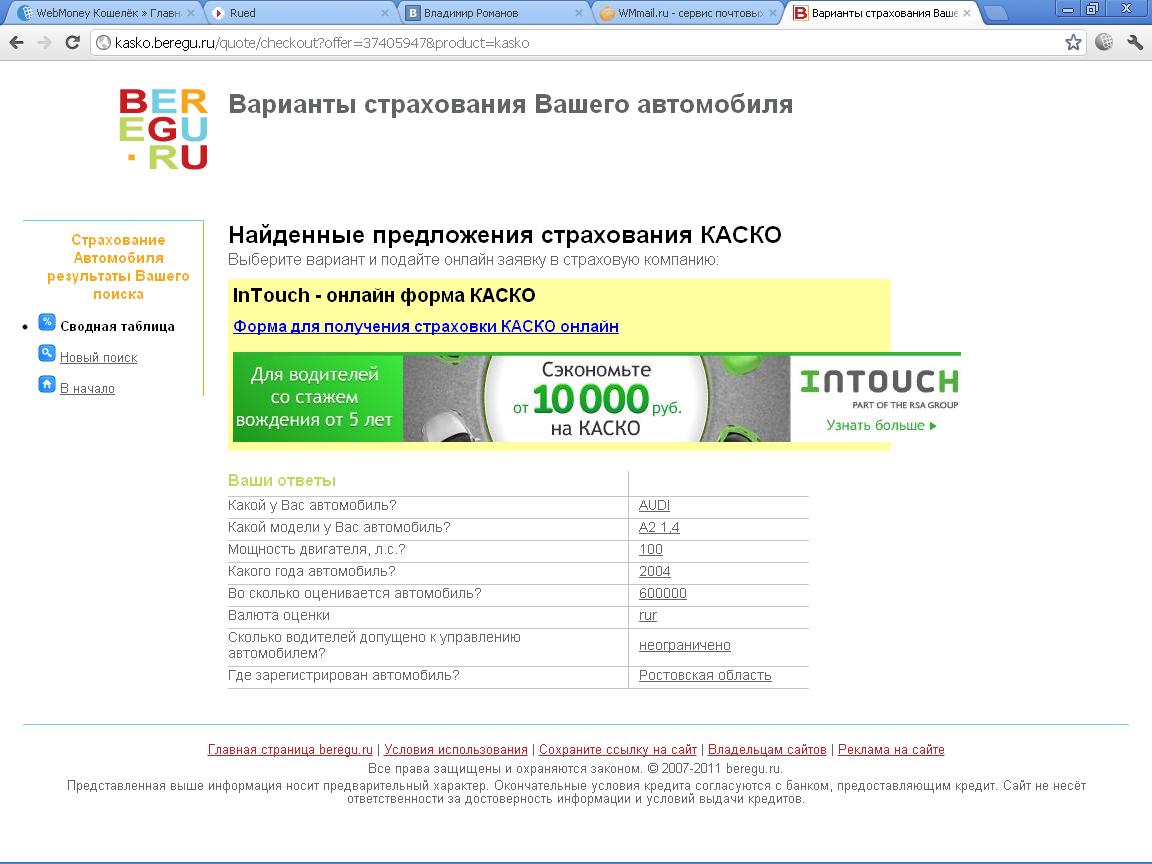Image resolution: width=1152 pixels, height=864 pixels.
Task: Change the rur currency answer
Action: pyautogui.click(x=647, y=616)
